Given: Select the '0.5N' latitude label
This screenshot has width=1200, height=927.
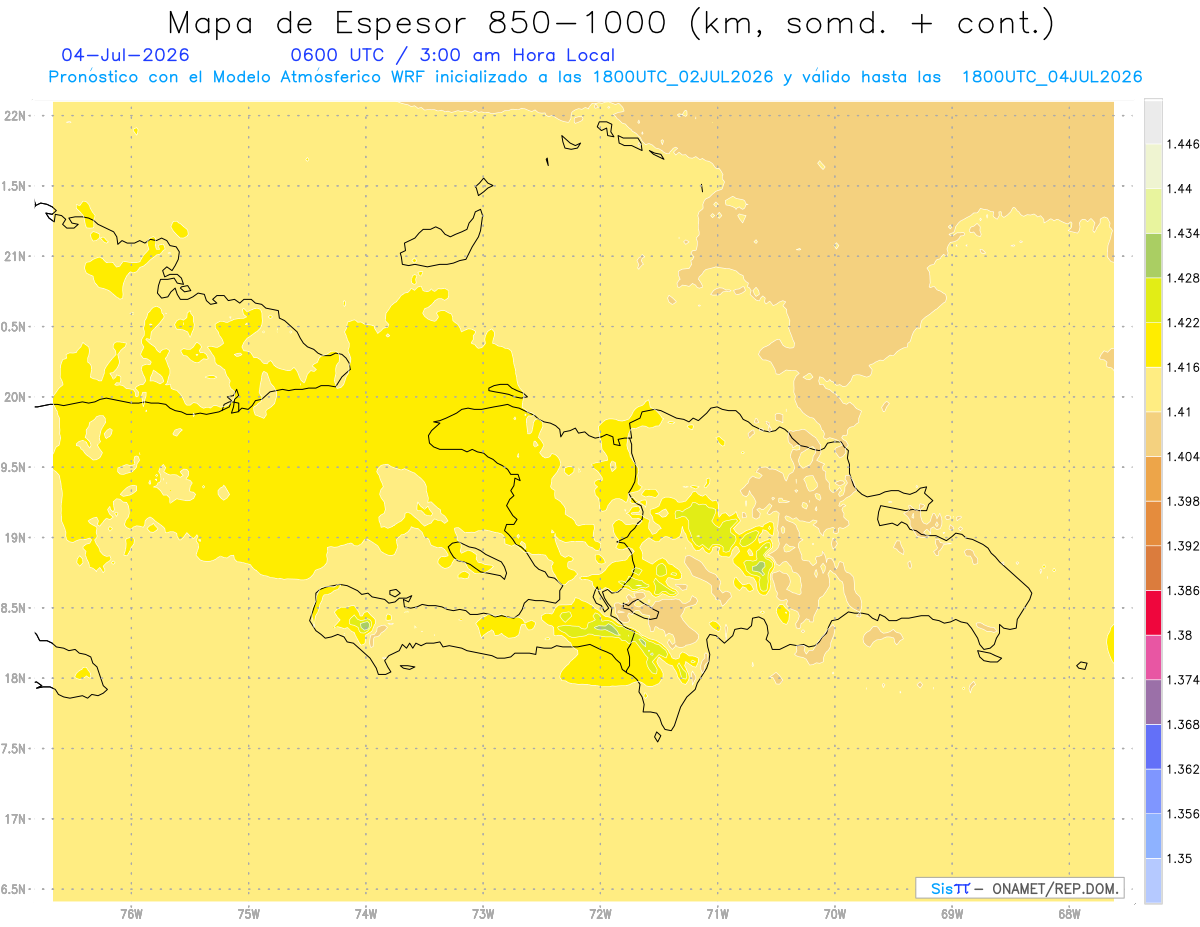Looking at the screenshot, I should point(14,327).
